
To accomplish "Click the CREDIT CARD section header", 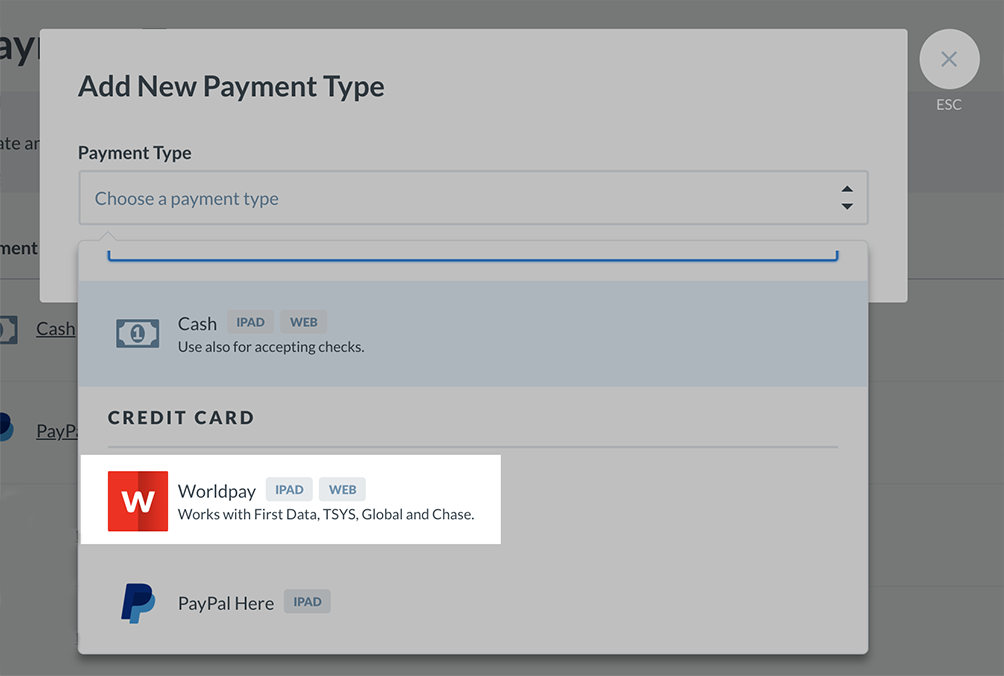I will pos(181,418).
